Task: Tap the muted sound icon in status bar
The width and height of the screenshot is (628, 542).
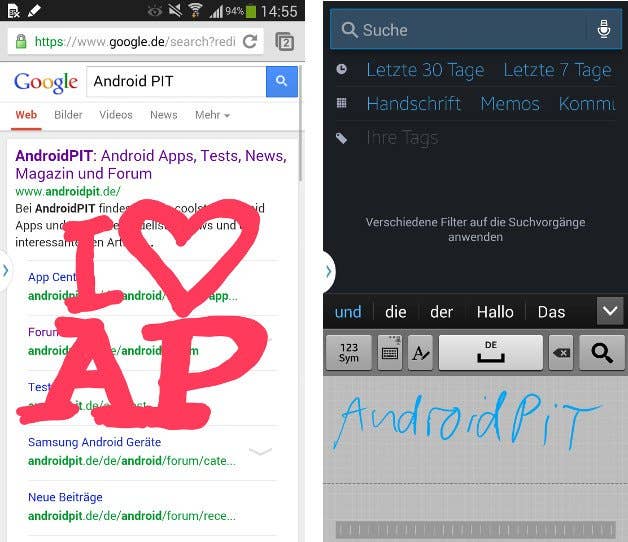Action: 175,11
